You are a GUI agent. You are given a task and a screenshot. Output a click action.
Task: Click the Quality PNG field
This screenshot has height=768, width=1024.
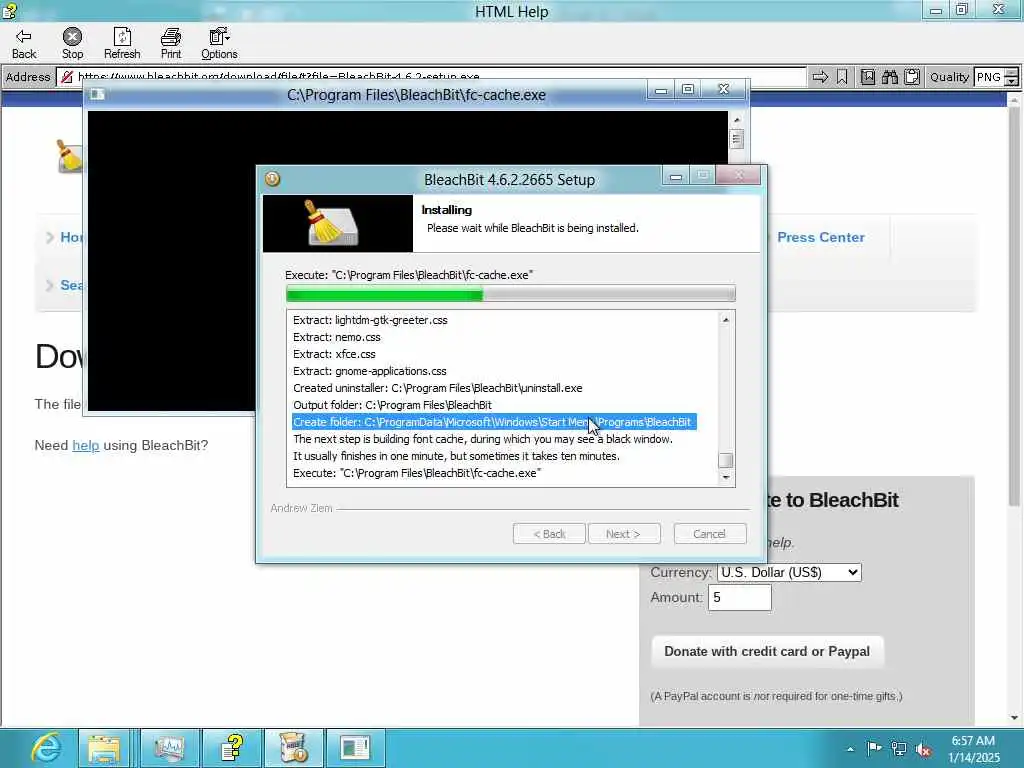point(989,77)
